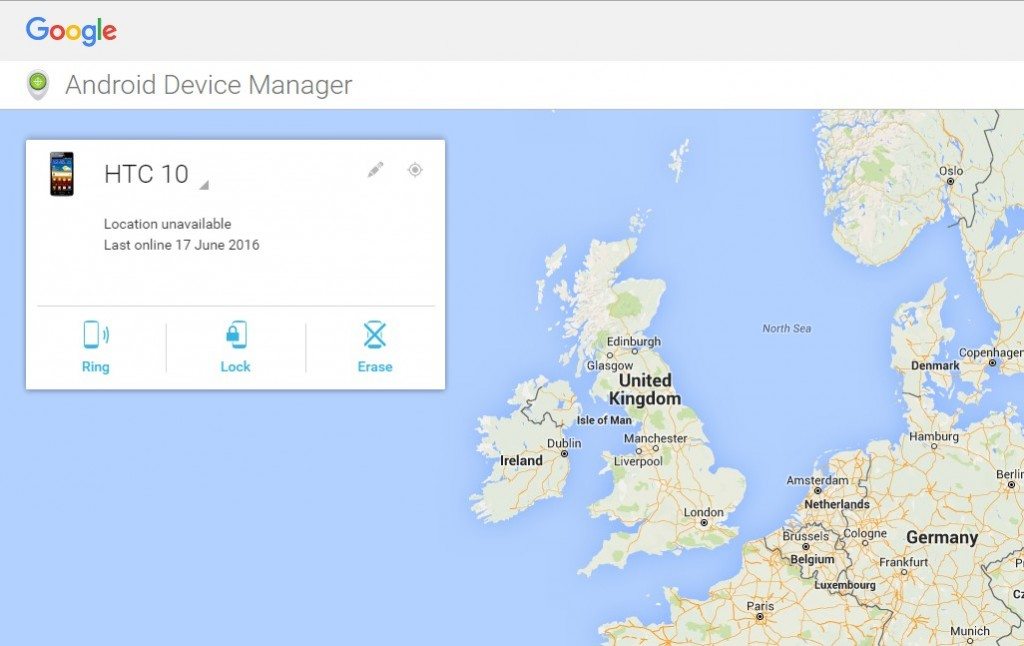This screenshot has width=1024, height=646.
Task: Click the Frankfurt label on map
Action: pos(903,562)
